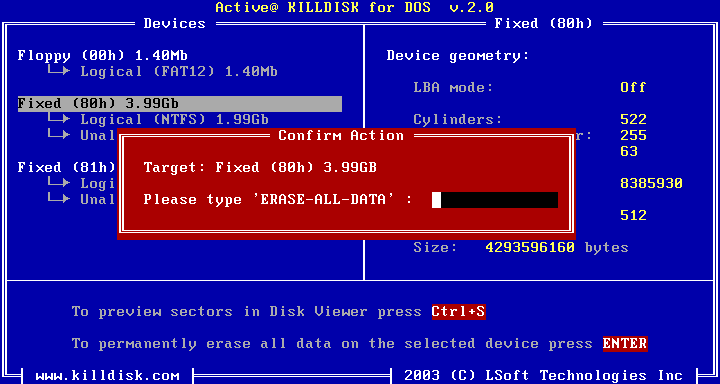Screen dimensions: 720x384
Task: Click the total sectors value 8385930
Action: coord(651,184)
